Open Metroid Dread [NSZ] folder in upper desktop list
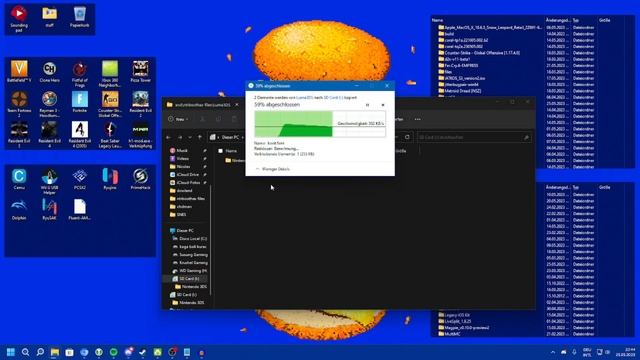640x360 pixels. [462, 91]
